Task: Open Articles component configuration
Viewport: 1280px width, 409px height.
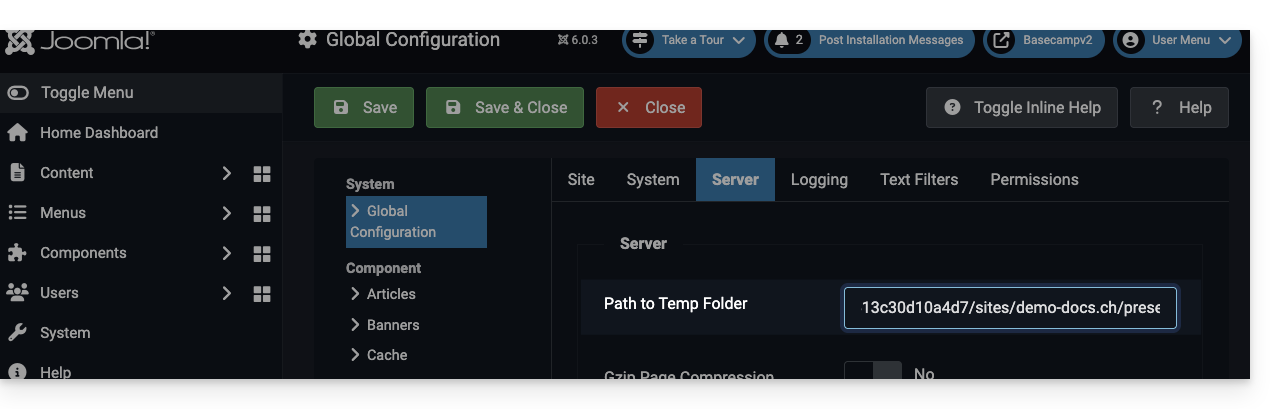Action: (x=390, y=294)
